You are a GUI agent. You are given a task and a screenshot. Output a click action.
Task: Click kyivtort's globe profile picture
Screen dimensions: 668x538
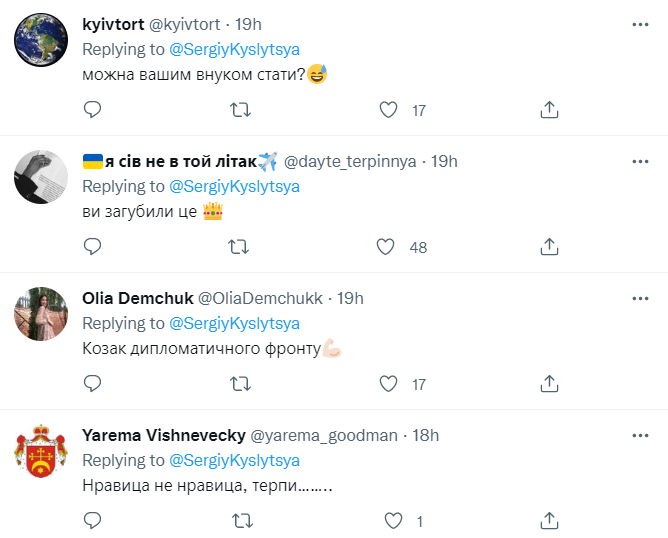[x=41, y=42]
